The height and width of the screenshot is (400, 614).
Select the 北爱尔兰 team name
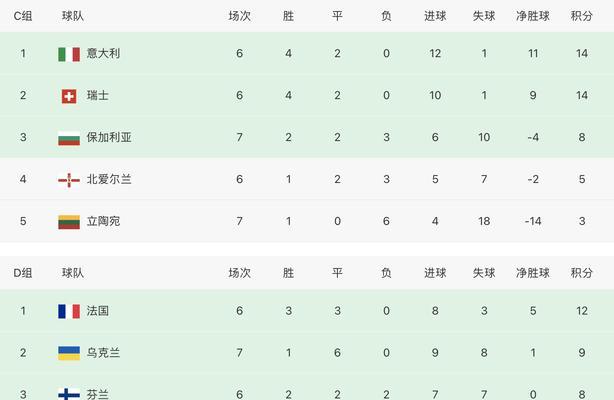point(109,179)
